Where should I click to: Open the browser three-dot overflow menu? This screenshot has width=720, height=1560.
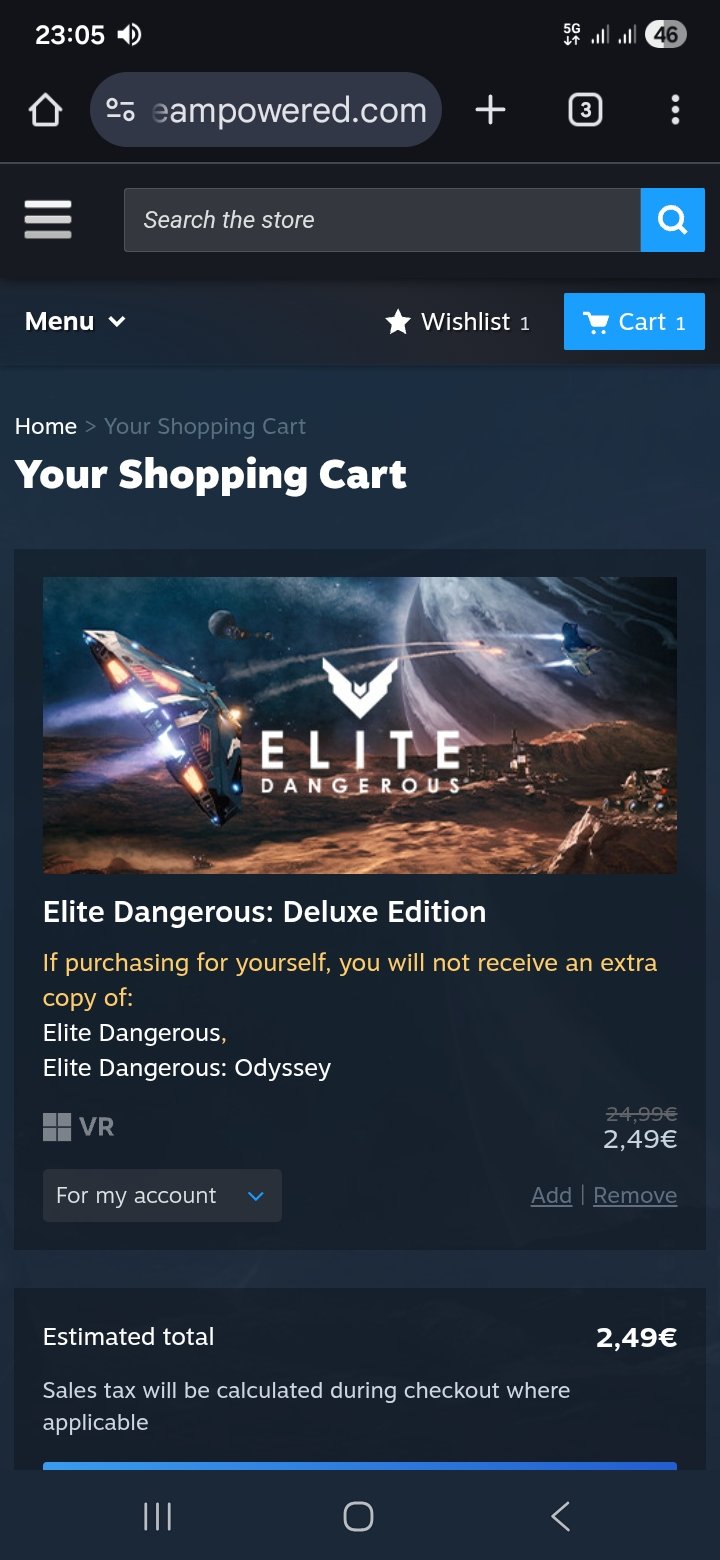click(x=675, y=110)
